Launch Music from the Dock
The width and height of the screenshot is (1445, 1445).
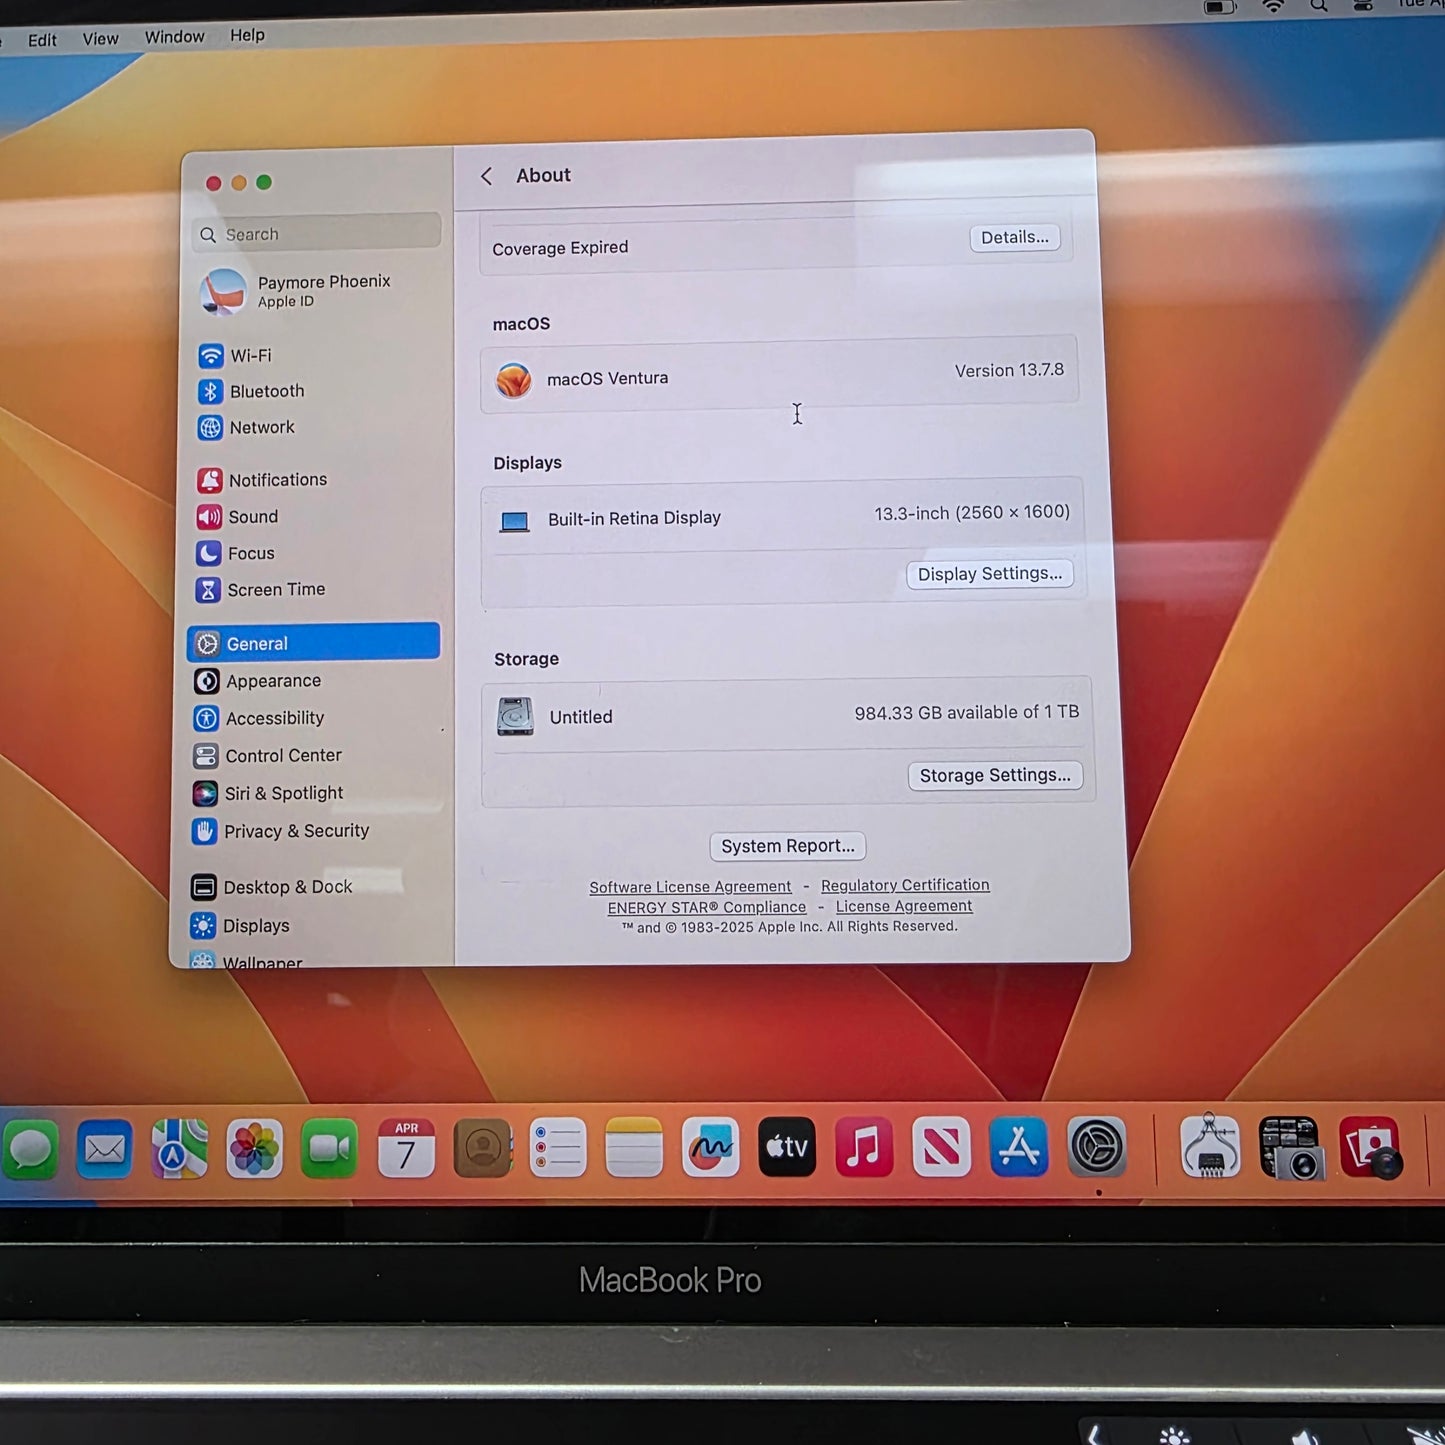[x=864, y=1148]
